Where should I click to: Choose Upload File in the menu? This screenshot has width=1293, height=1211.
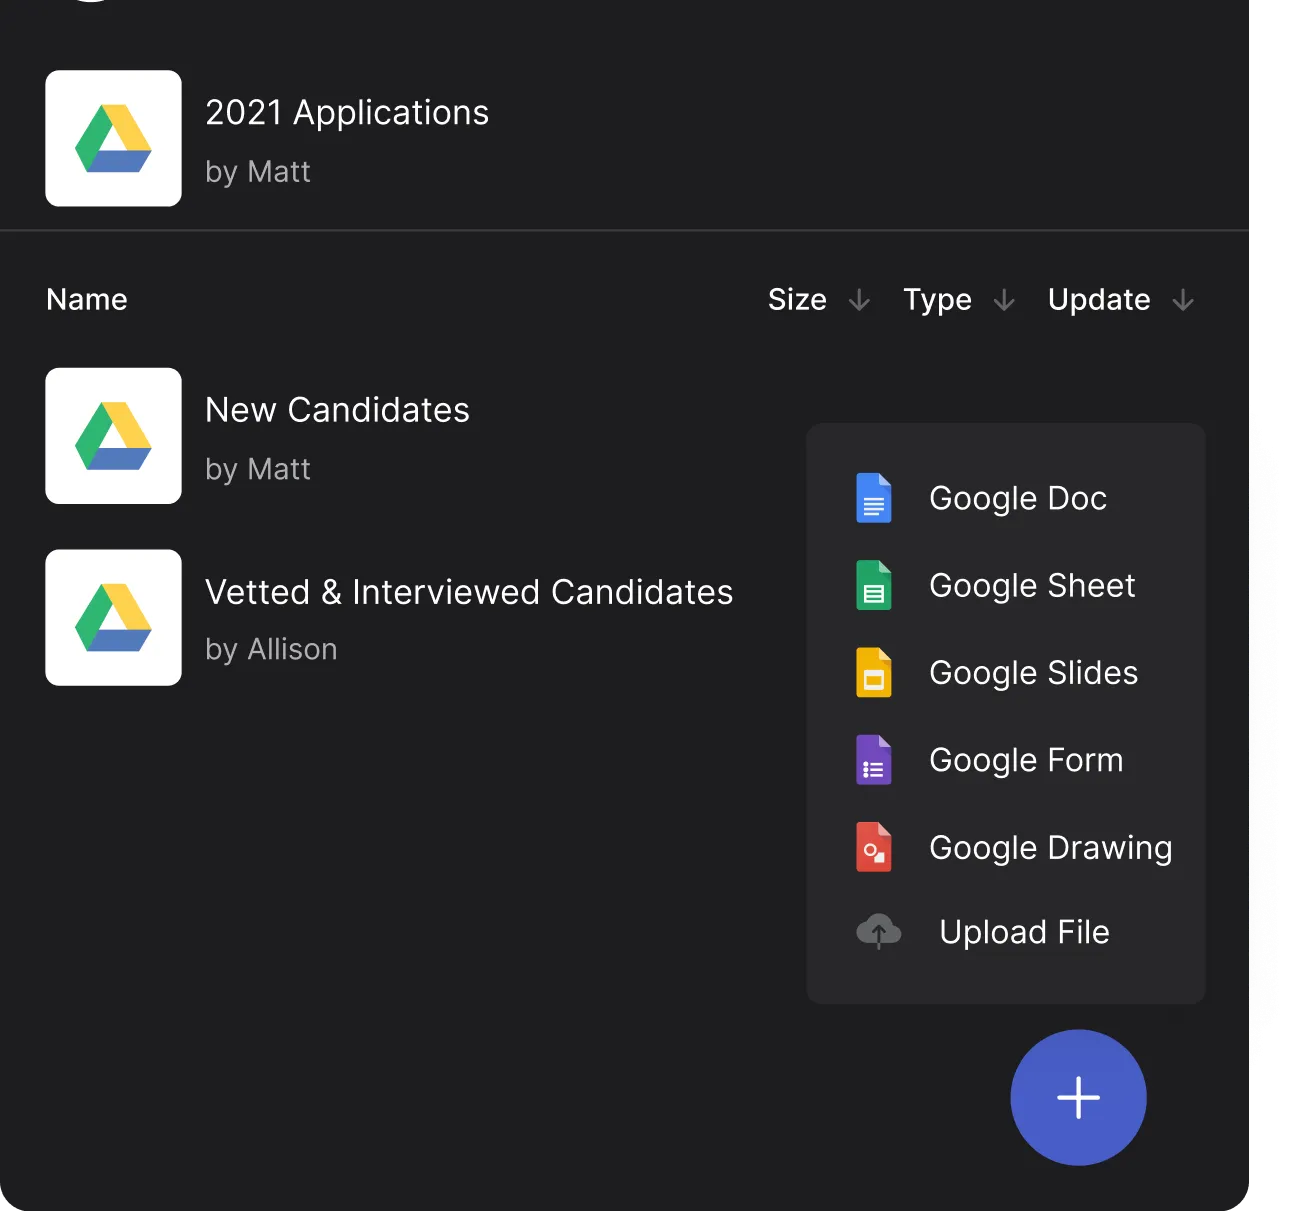tap(1024, 932)
